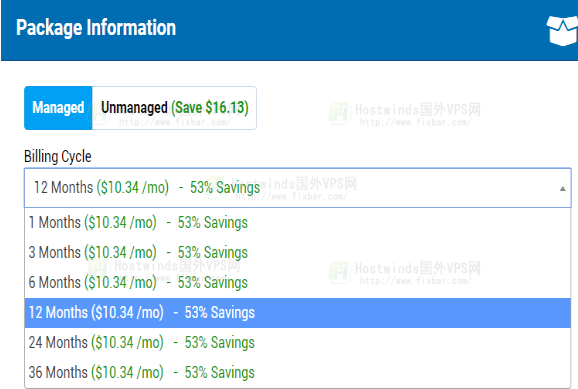The image size is (578, 389).
Task: Choose the 1 Months billing option
Action: click(297, 223)
